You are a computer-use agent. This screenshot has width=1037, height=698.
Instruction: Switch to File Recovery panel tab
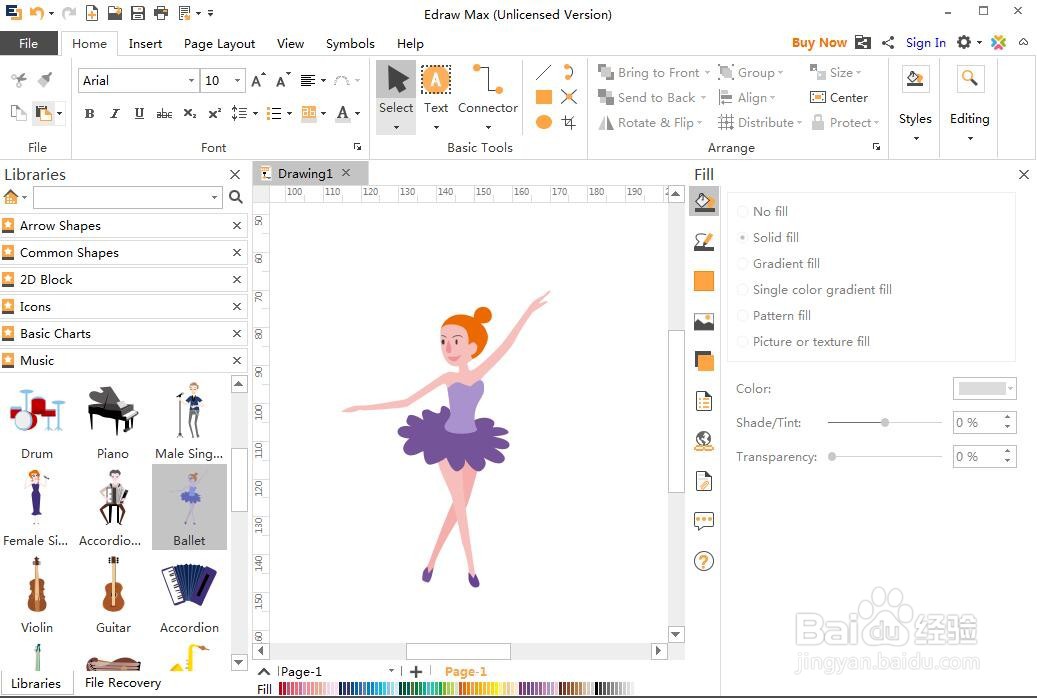coord(123,682)
